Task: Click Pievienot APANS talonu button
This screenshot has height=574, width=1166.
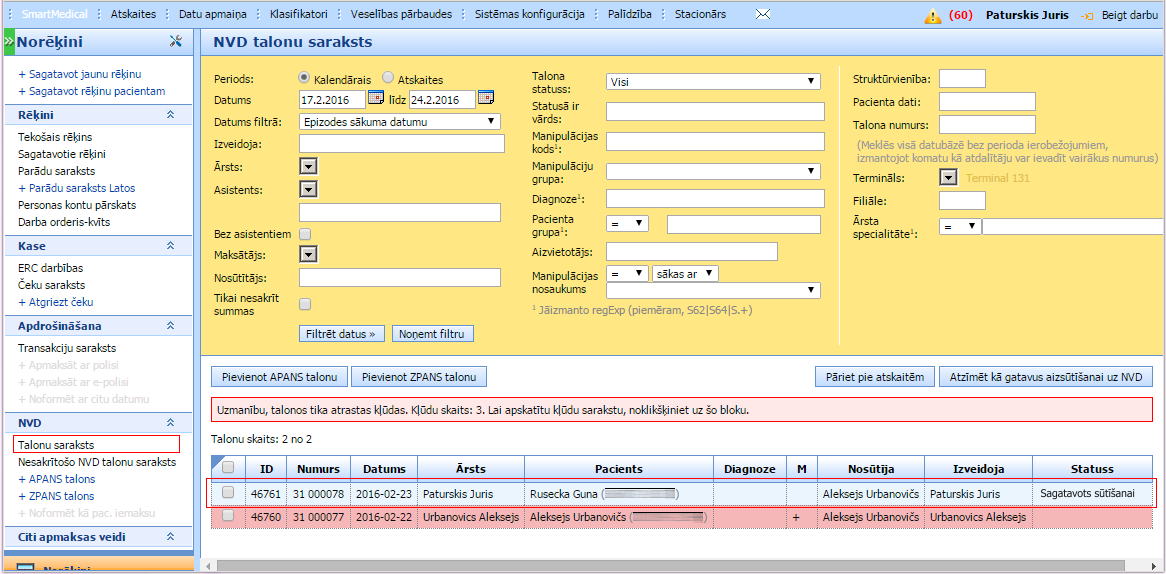Action: point(279,377)
